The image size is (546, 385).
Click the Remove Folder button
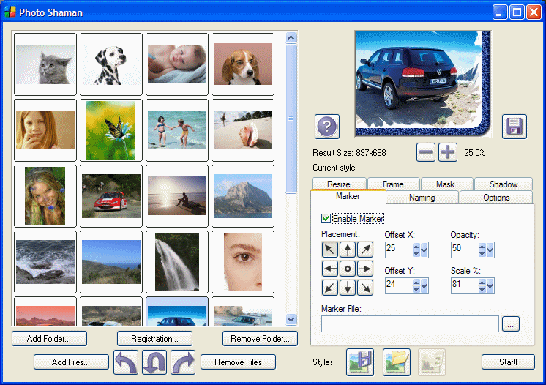260,338
